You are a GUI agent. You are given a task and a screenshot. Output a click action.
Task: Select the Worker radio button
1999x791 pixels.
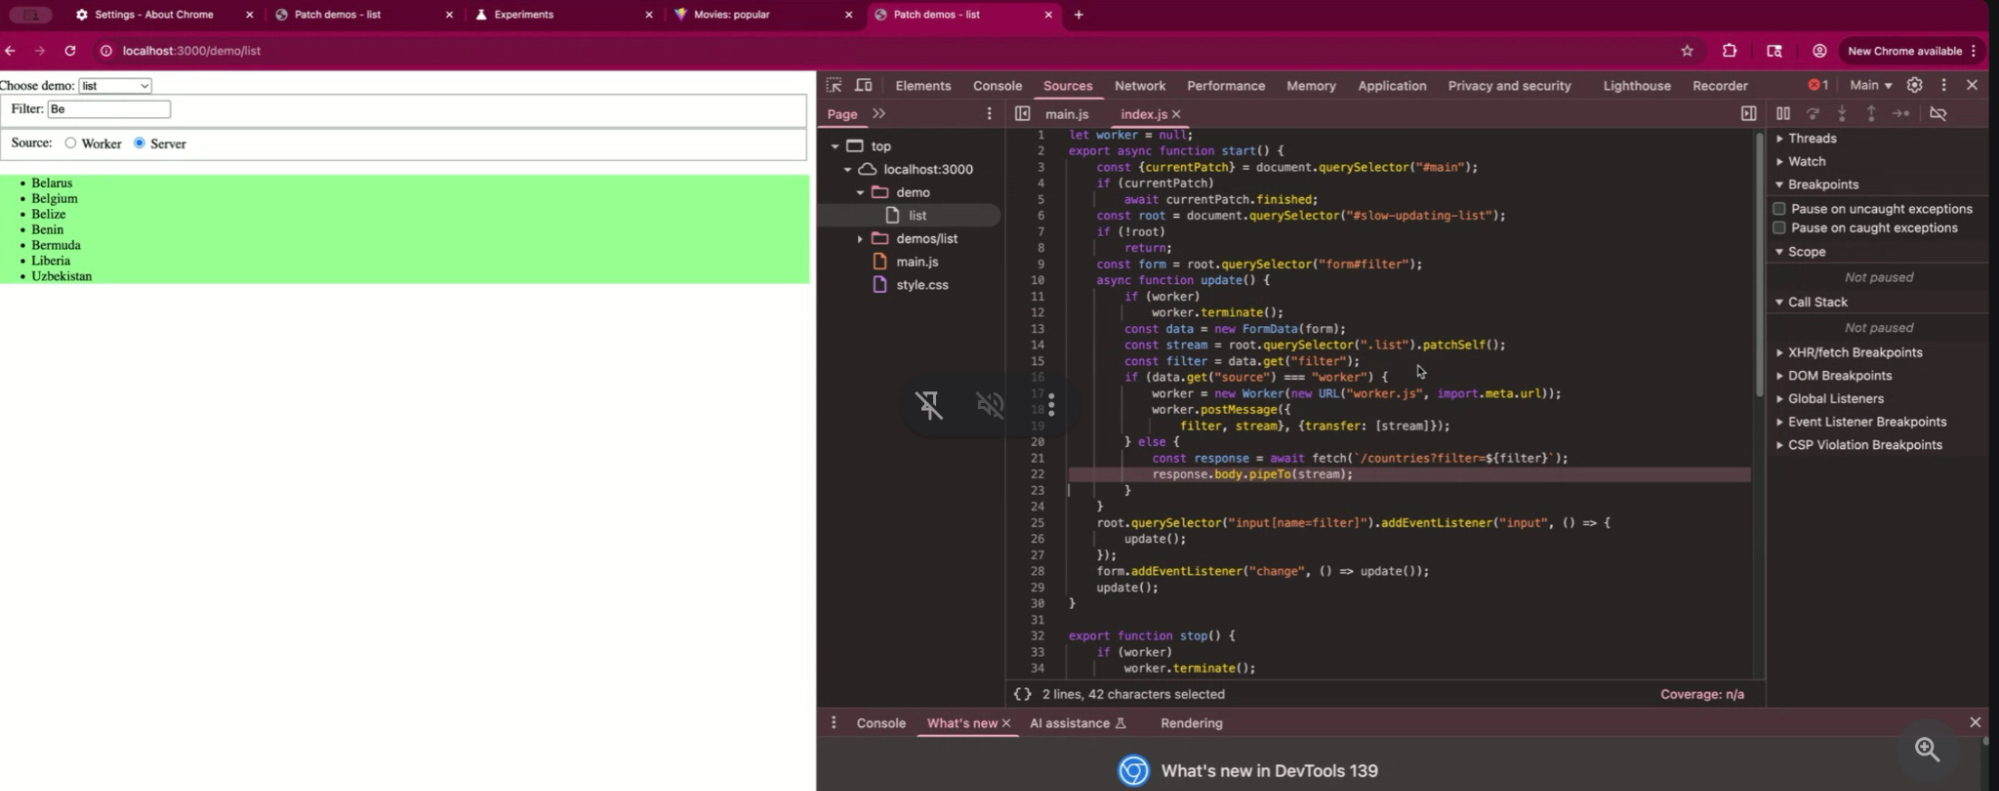[71, 143]
